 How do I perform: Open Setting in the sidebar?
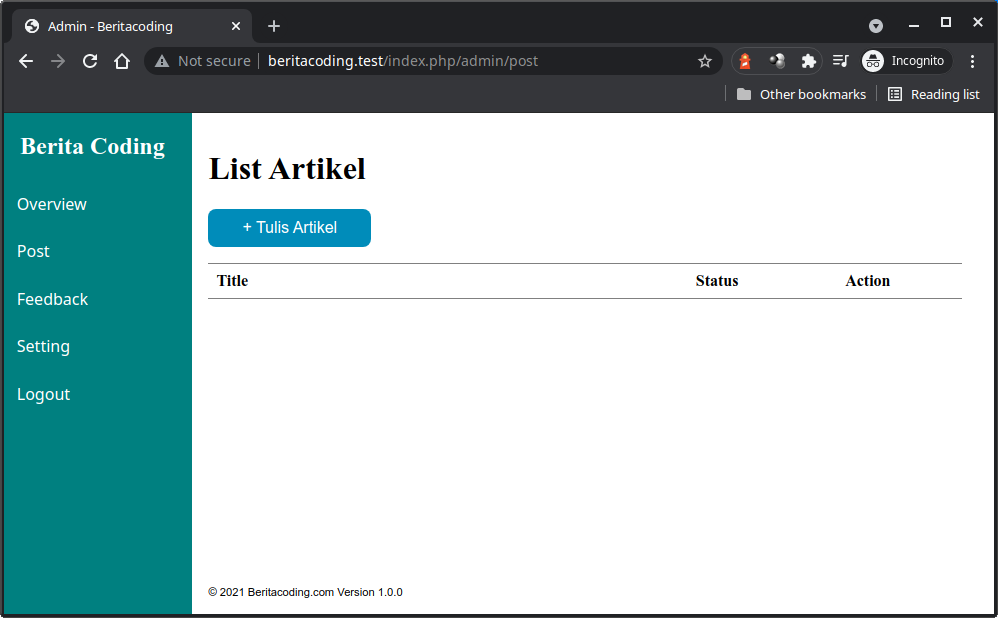coord(44,346)
